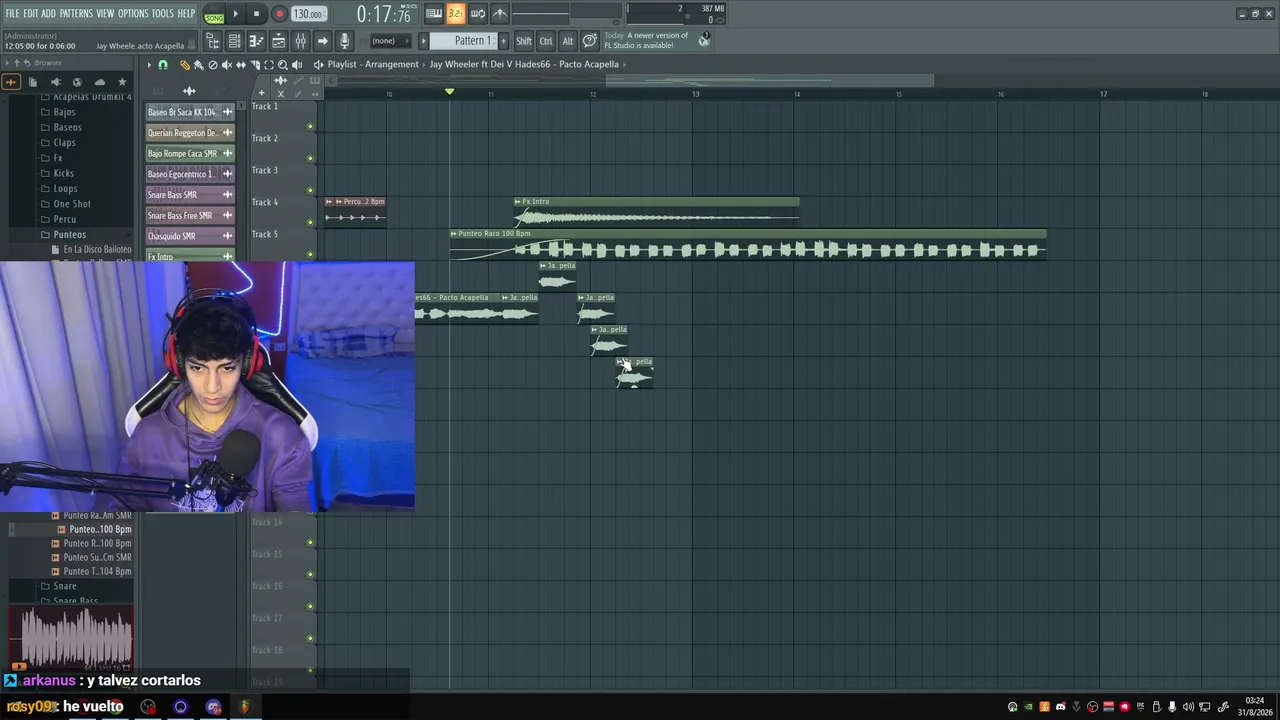The height and width of the screenshot is (720, 1280).
Task: Select the Playback speaker tool
Action: point(296,65)
